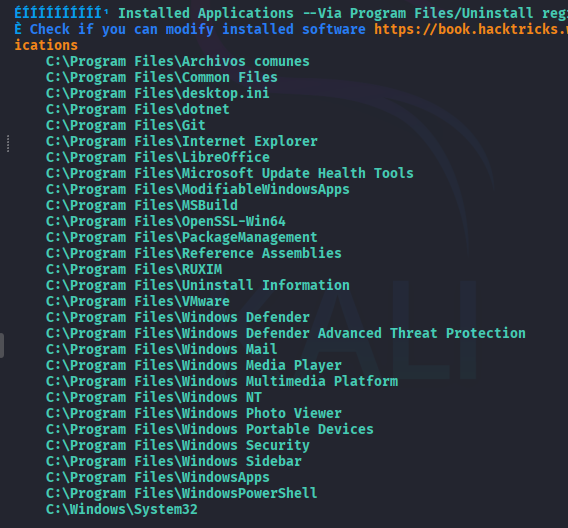This screenshot has height=528, width=568.
Task: Select Microsoft Update Health Tools path
Action: 230,173
